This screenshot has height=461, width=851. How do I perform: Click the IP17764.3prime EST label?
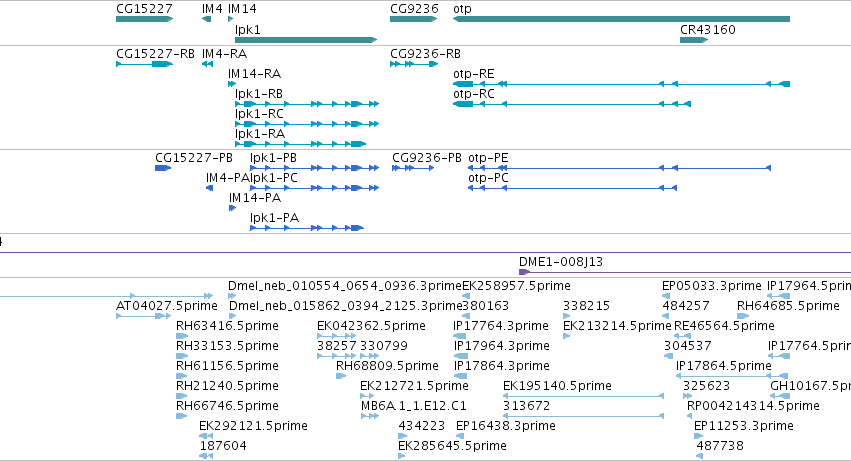[500, 326]
